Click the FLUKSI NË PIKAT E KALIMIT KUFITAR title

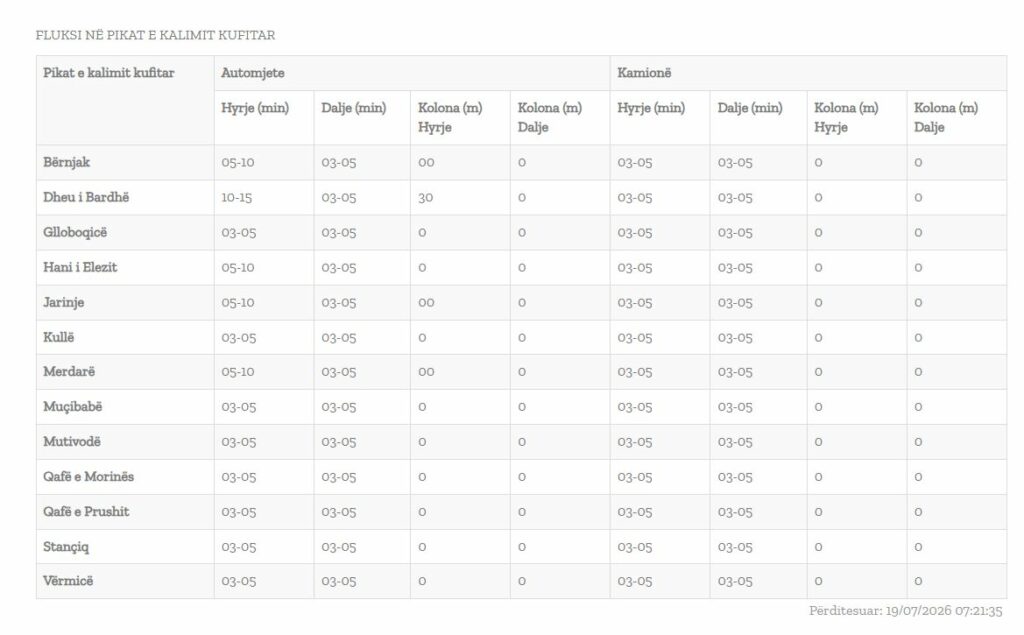click(155, 35)
